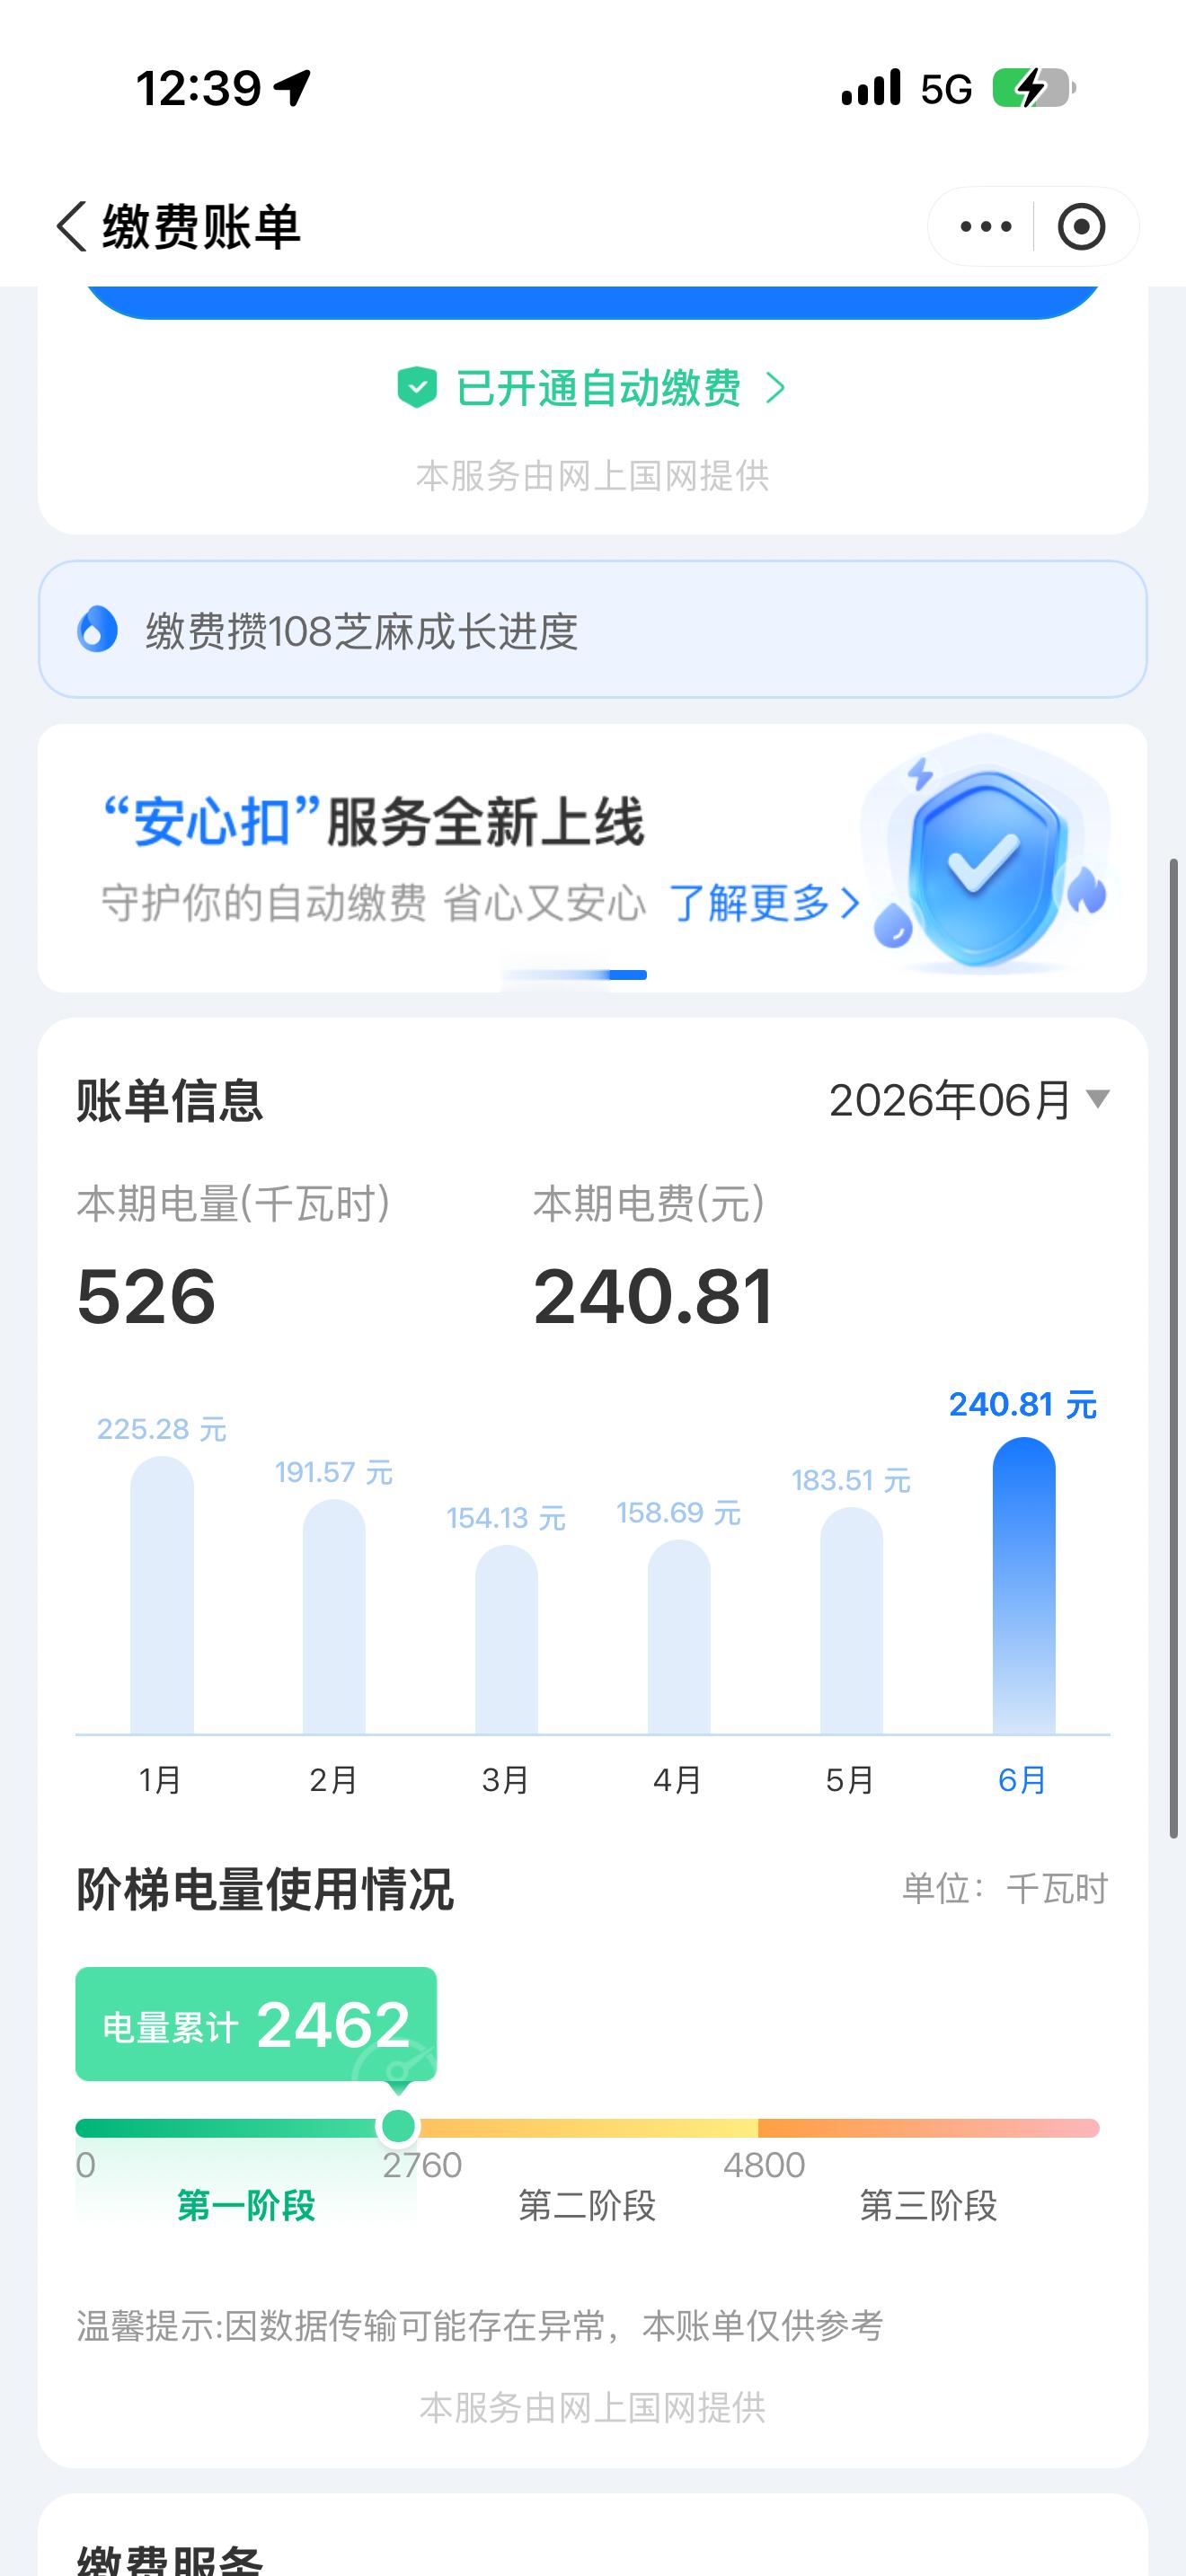Image resolution: width=1186 pixels, height=2576 pixels.
Task: Select the 4月 bar showing 158.69 元
Action: tap(679, 1637)
